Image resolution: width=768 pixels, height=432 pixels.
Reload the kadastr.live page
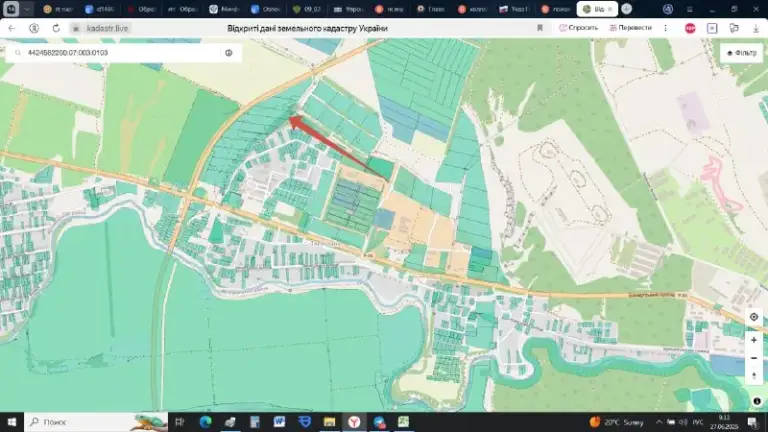[x=56, y=28]
